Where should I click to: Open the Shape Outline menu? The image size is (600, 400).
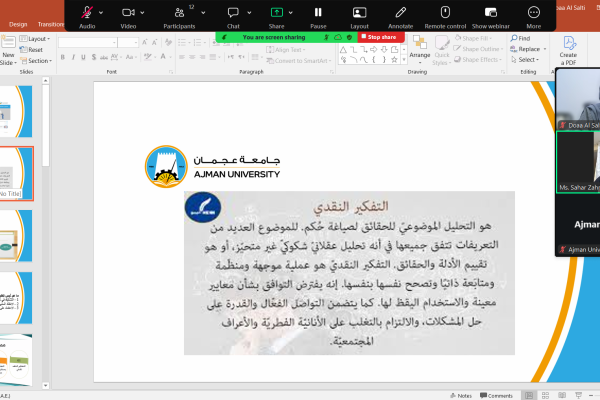[x=478, y=49]
